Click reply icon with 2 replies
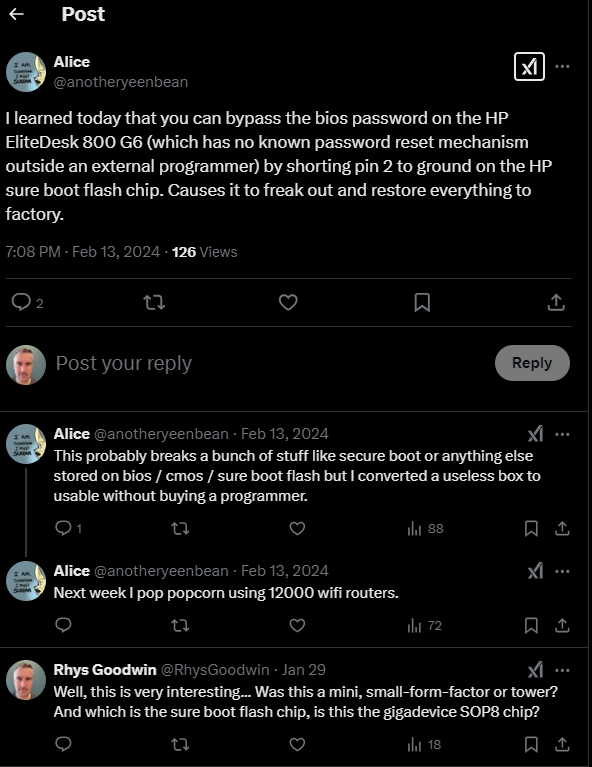 (27, 302)
